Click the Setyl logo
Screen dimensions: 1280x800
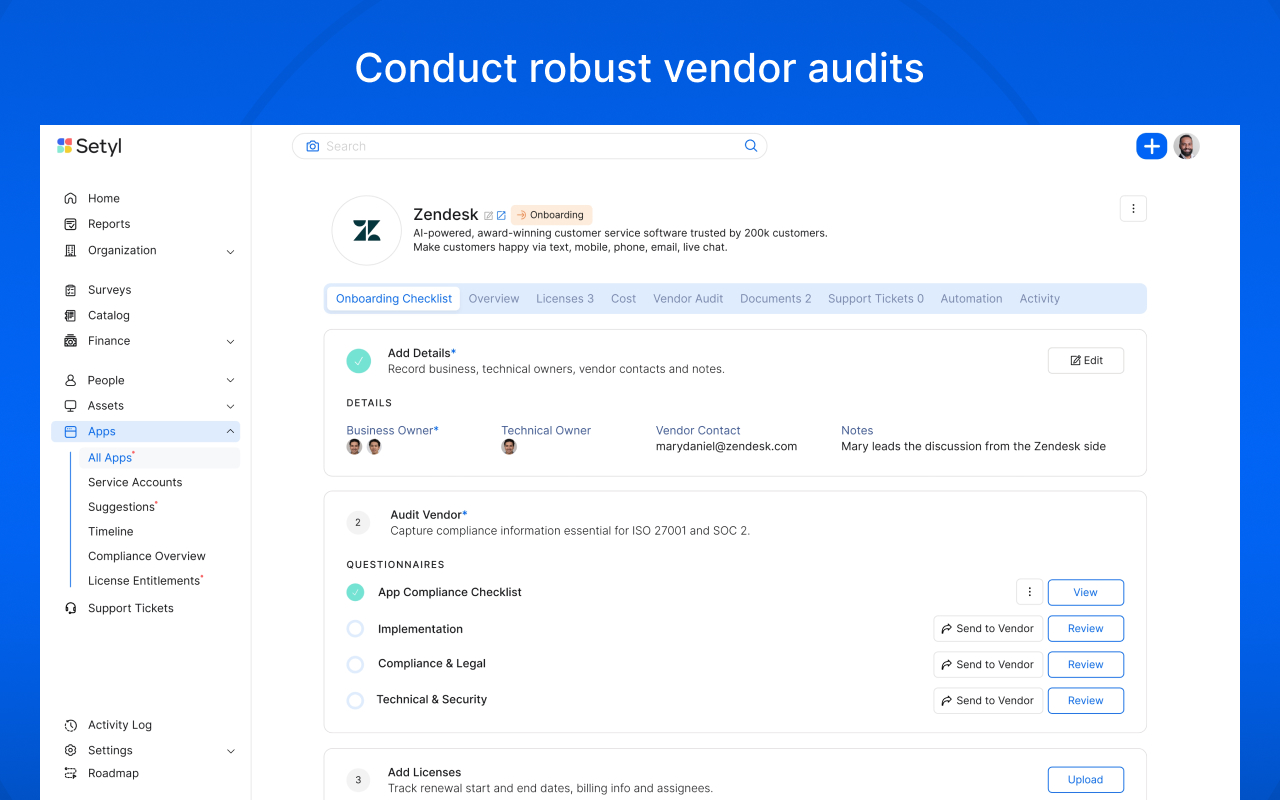89,146
